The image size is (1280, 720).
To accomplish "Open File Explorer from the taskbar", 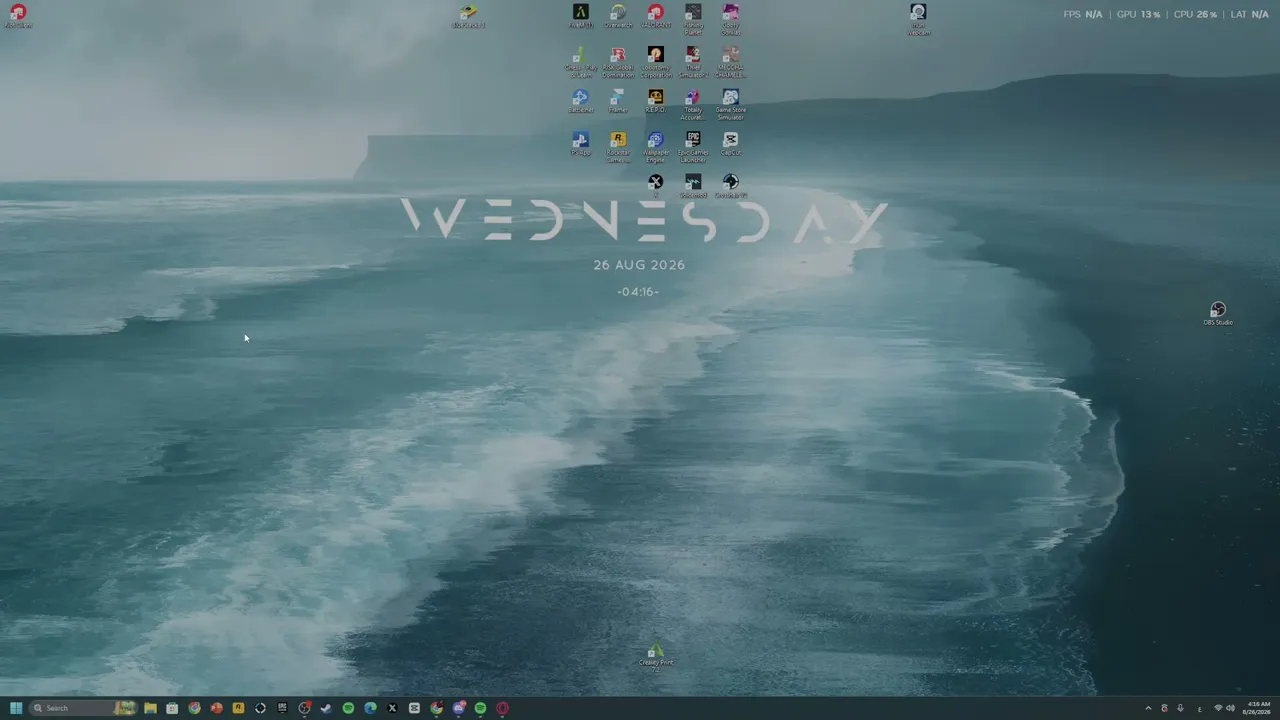I will pos(150,708).
